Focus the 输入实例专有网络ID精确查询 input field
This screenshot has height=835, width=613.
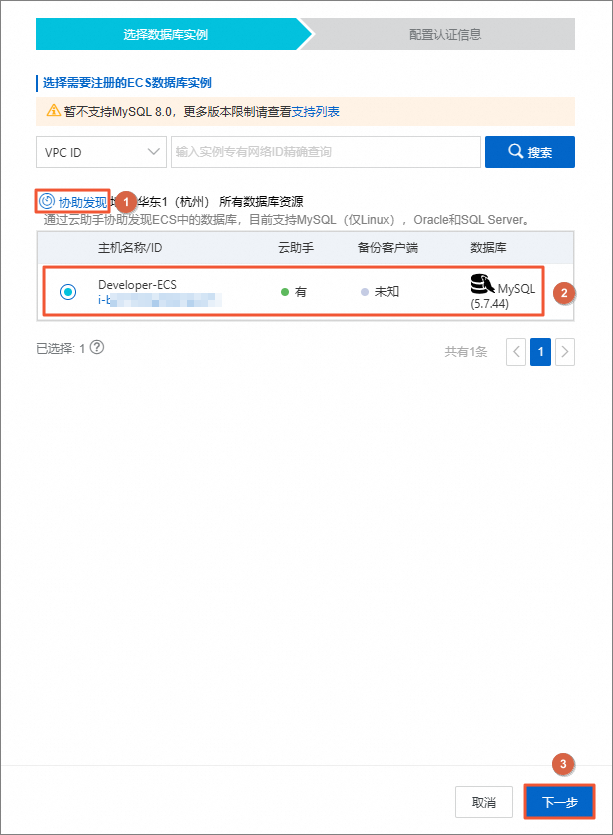click(x=326, y=152)
